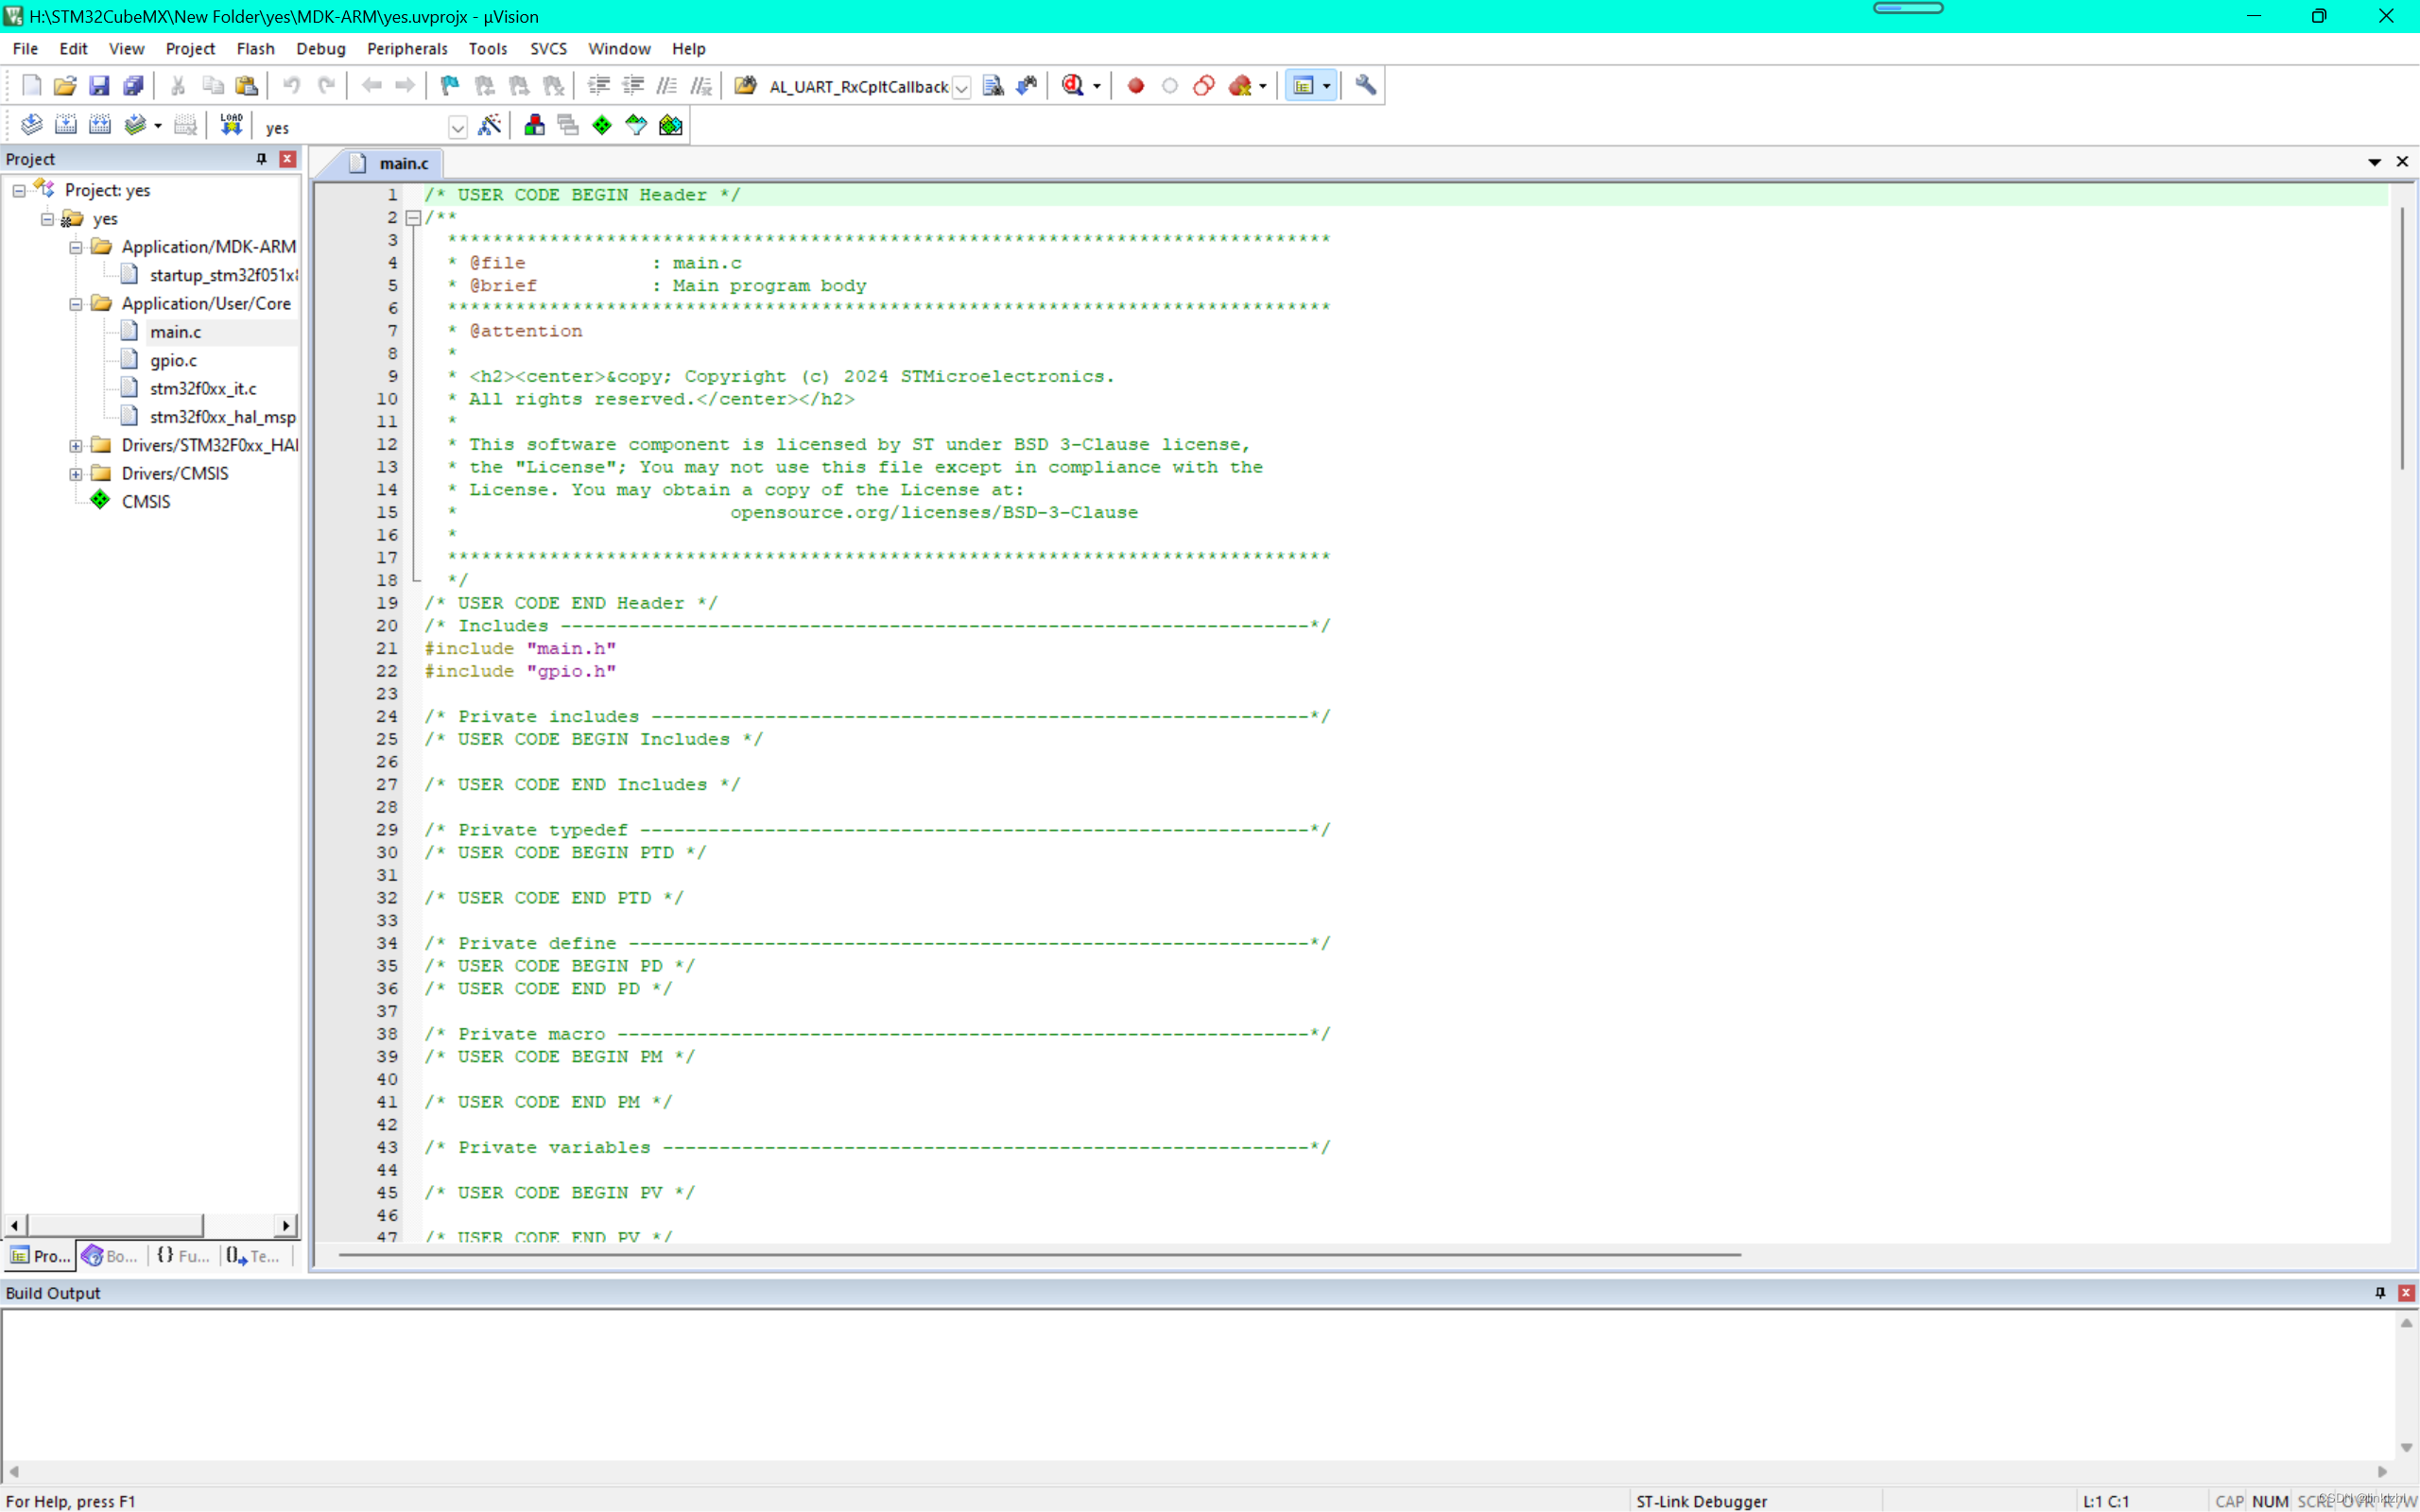Pin the Build Output panel

2380,1293
